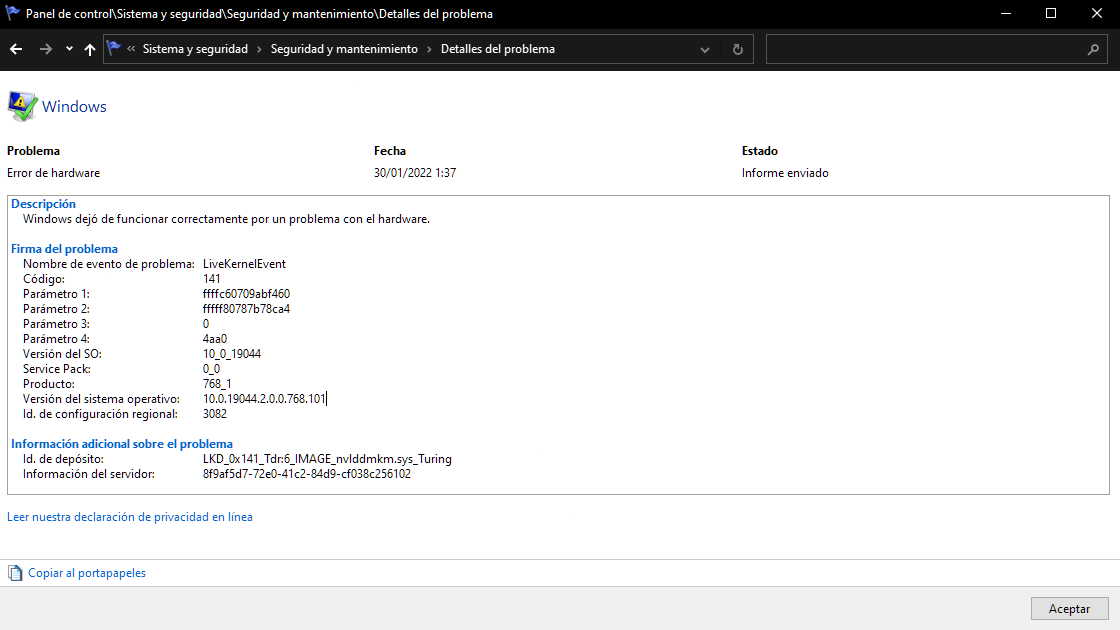This screenshot has width=1120, height=630.
Task: Expand arrow after Seguridad y mantenimiento
Action: 429,49
